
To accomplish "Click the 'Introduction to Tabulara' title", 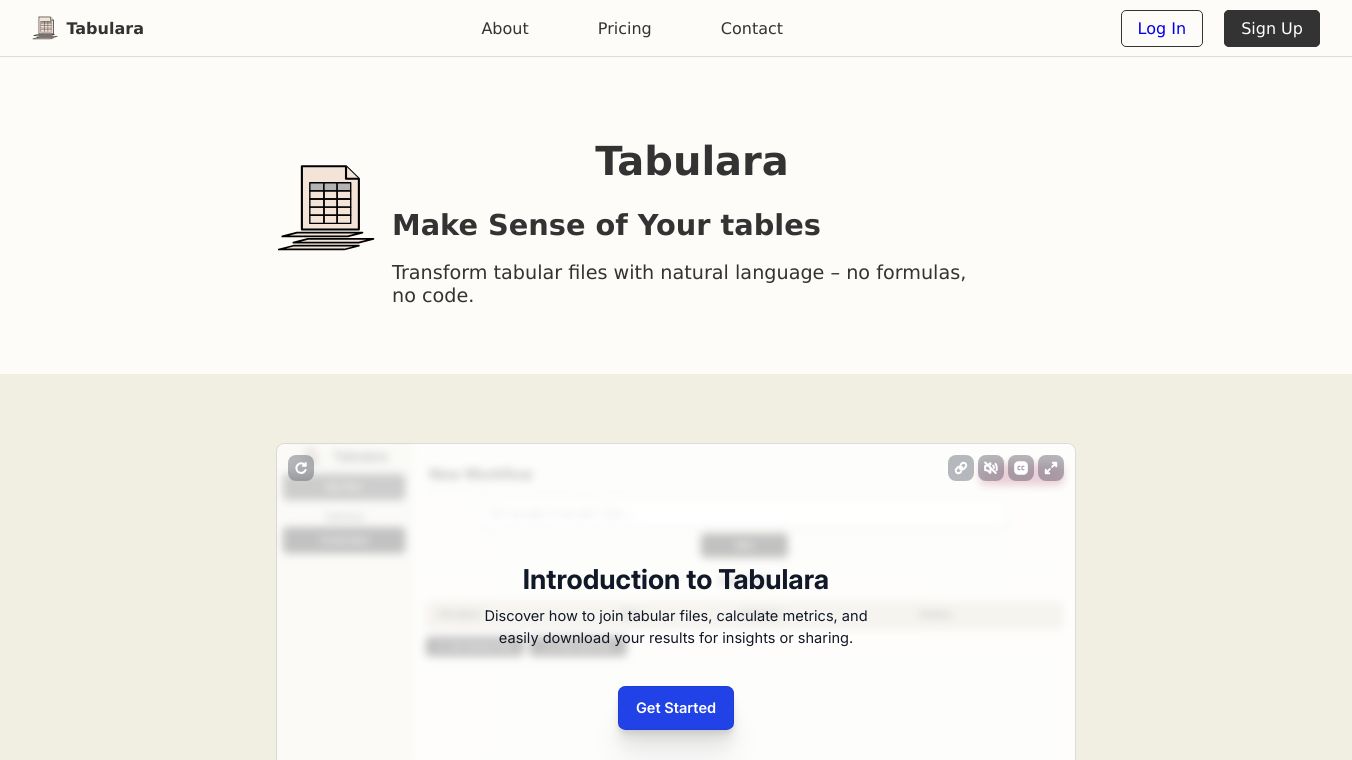I will 675,580.
